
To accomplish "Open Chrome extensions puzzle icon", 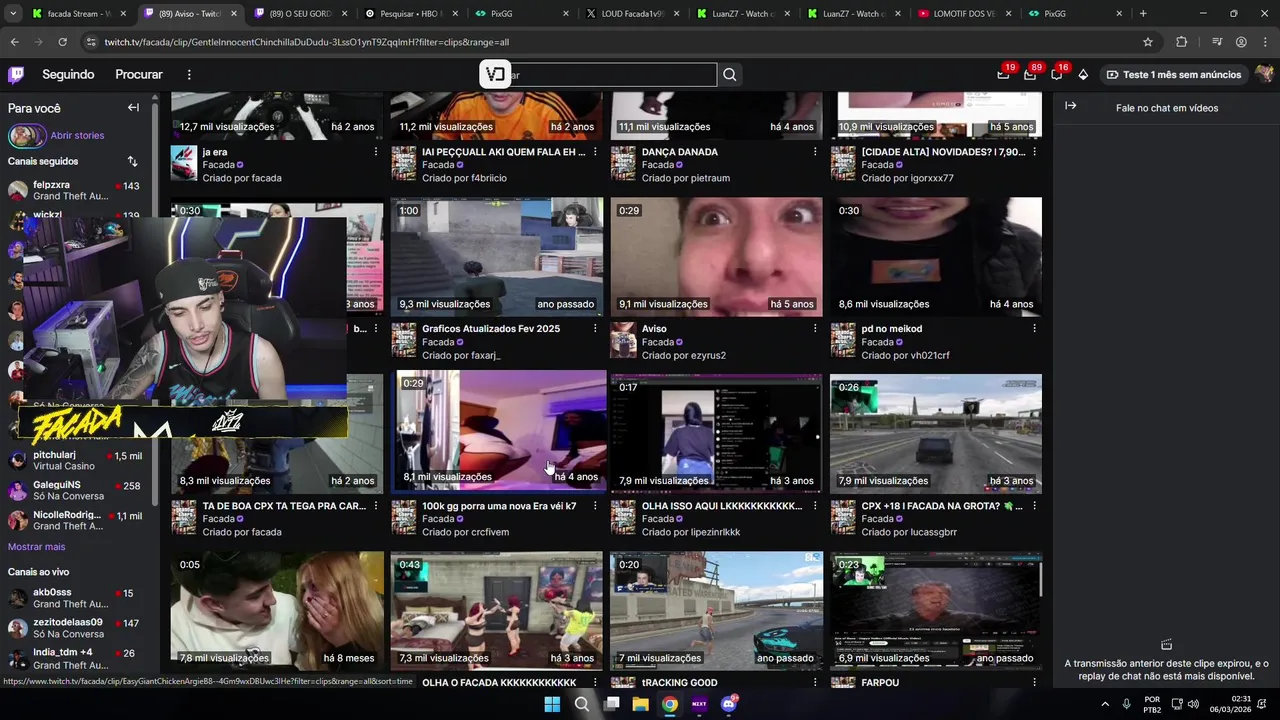I will pos(1181,42).
